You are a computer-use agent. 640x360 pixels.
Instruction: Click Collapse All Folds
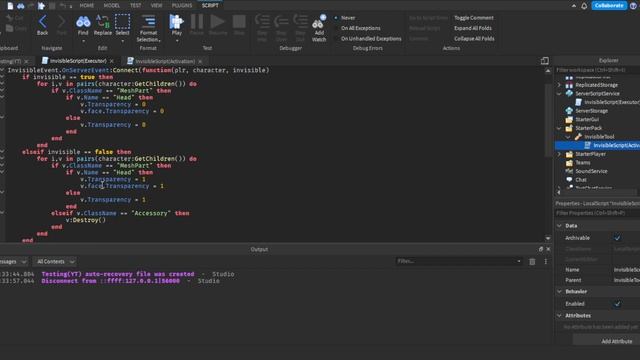coord(474,39)
